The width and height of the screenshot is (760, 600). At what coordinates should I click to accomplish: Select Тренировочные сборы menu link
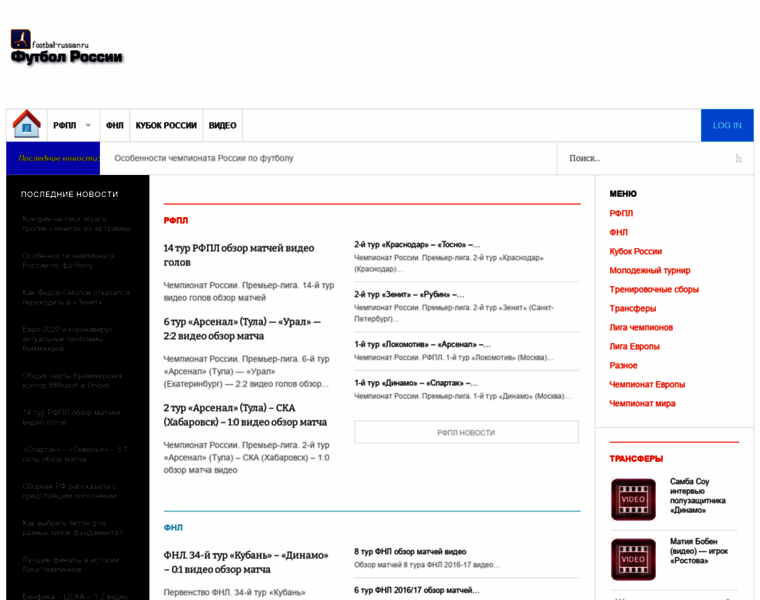point(654,289)
